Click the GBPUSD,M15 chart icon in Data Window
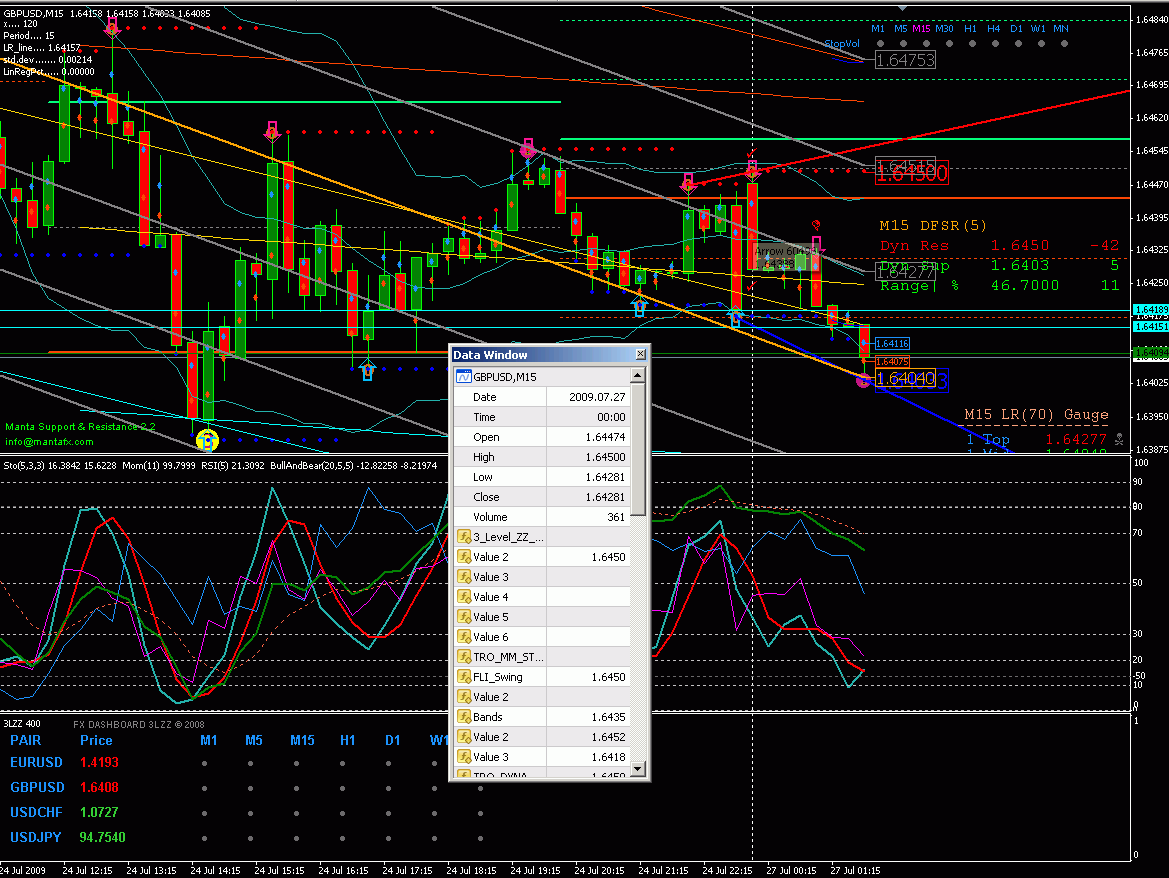The height and width of the screenshot is (878, 1169). pos(464,377)
